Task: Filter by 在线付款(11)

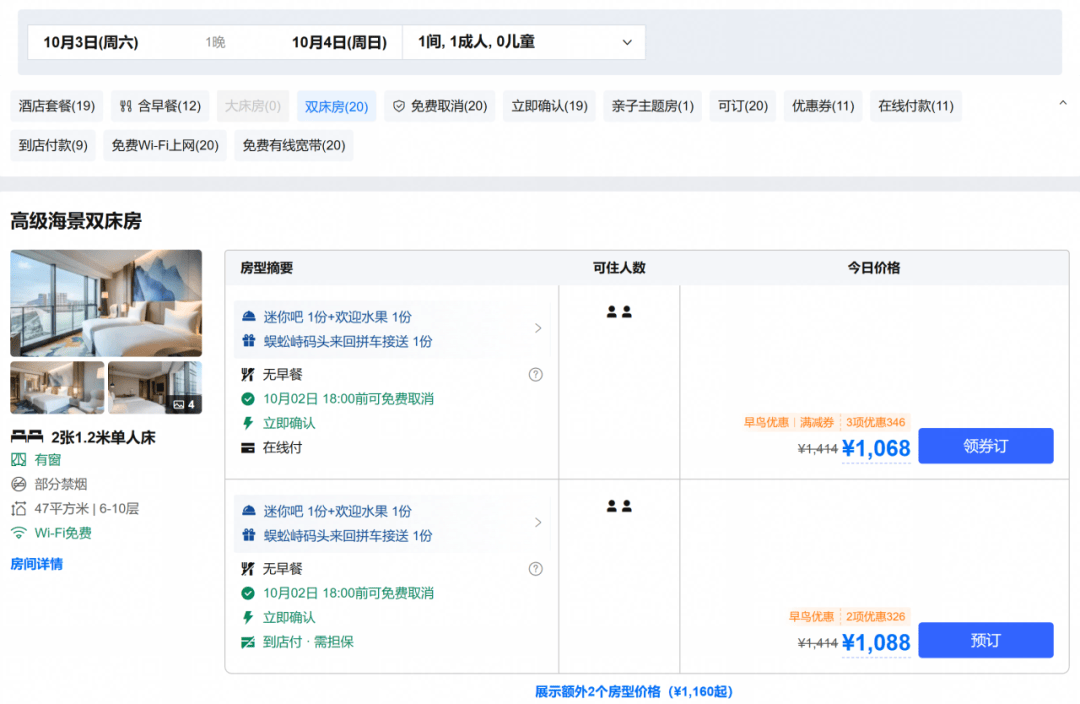Action: pyautogui.click(x=915, y=106)
